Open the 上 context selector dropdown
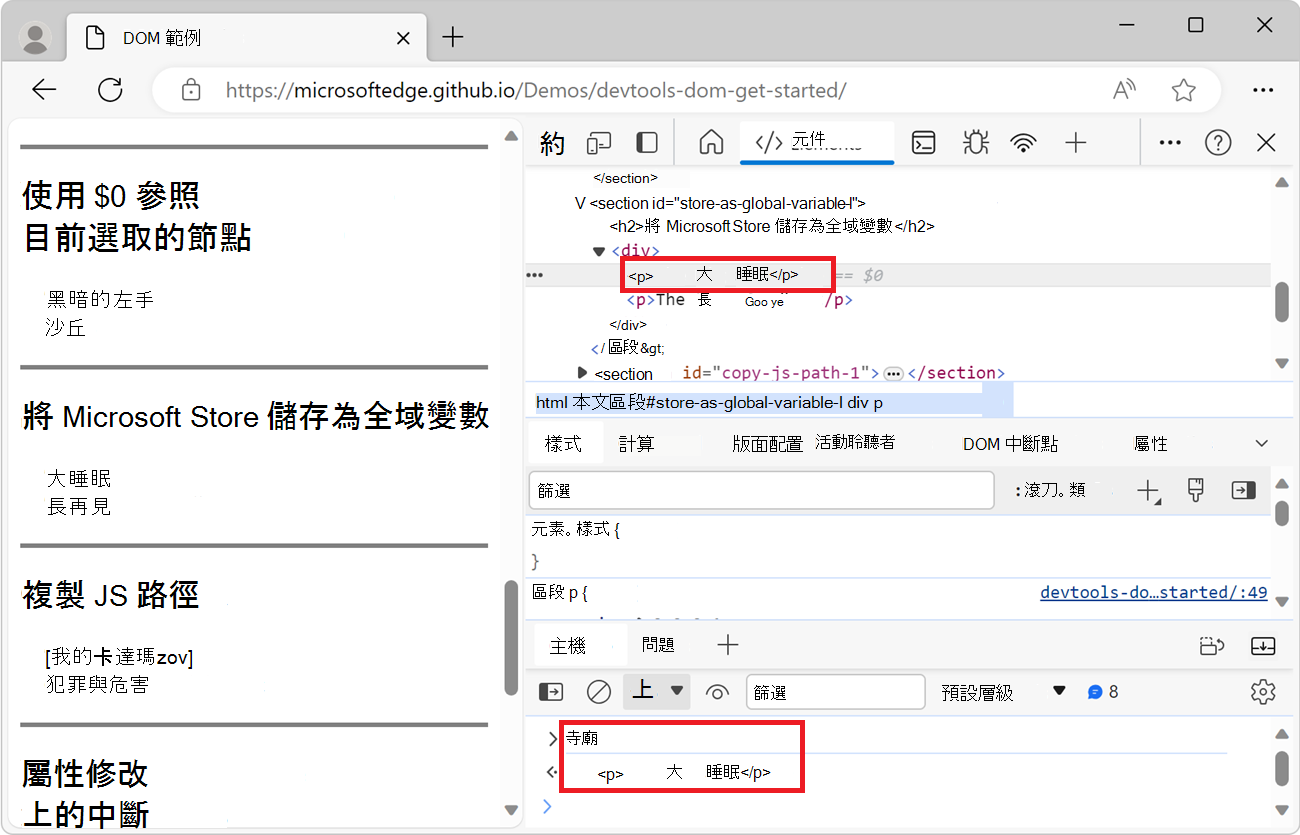Viewport: 1300px width, 835px height. click(657, 691)
